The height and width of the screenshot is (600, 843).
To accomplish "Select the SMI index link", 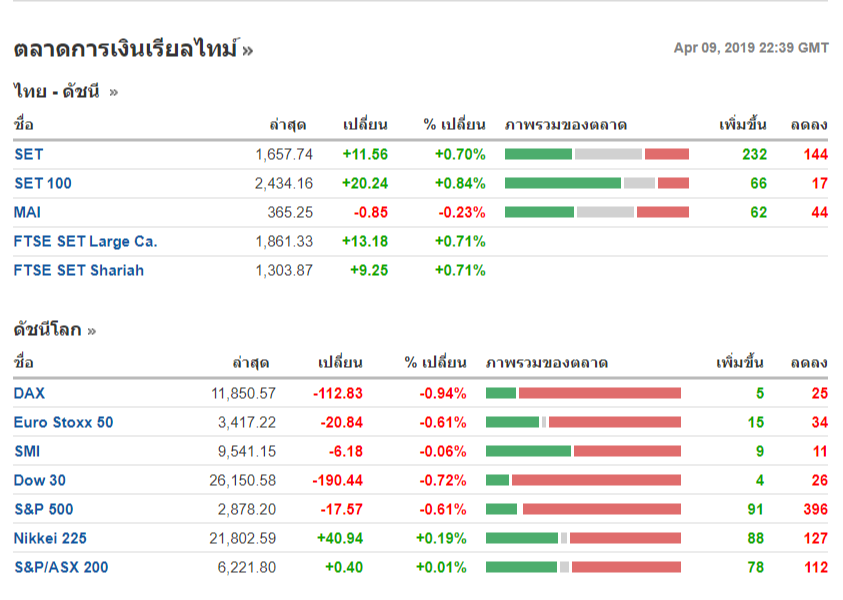I will point(27,451).
